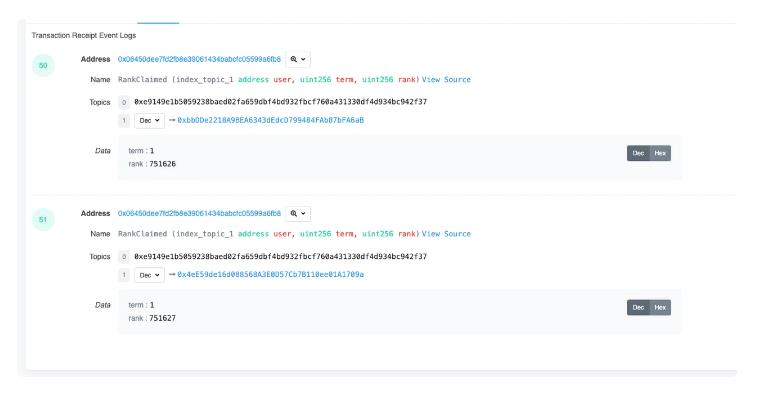Screen dimensions: 773x394
Task: Expand Dec format dropdown in log 50 topics
Action: tap(149, 120)
